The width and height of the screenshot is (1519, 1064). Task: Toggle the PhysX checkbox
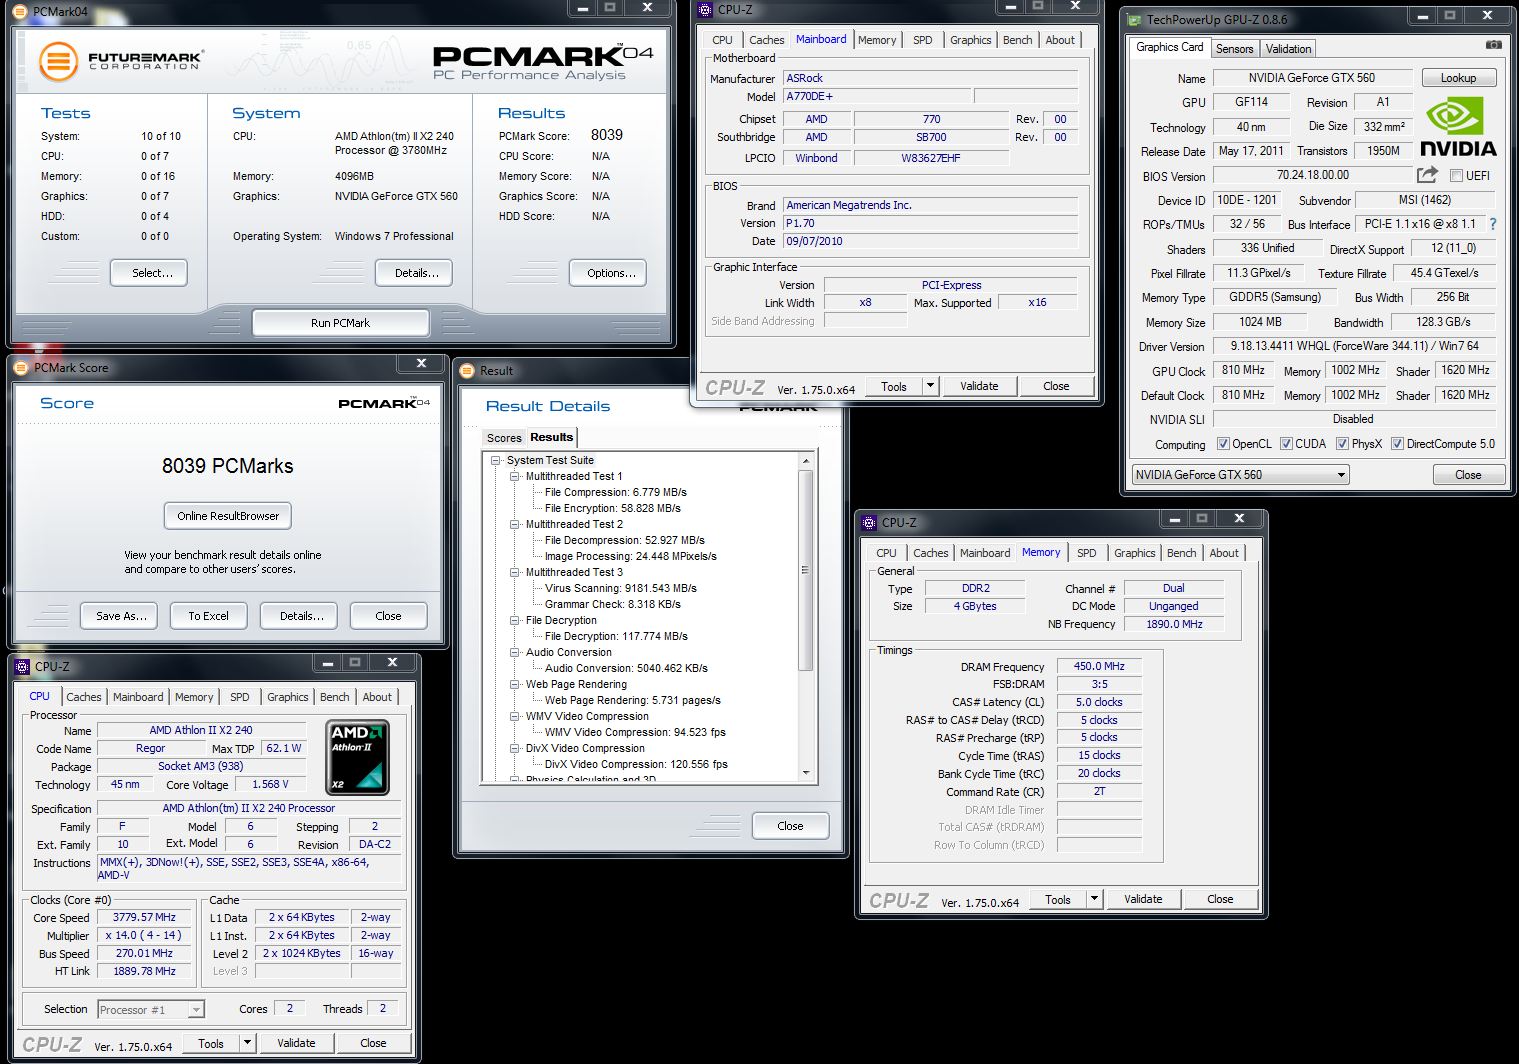(1342, 444)
